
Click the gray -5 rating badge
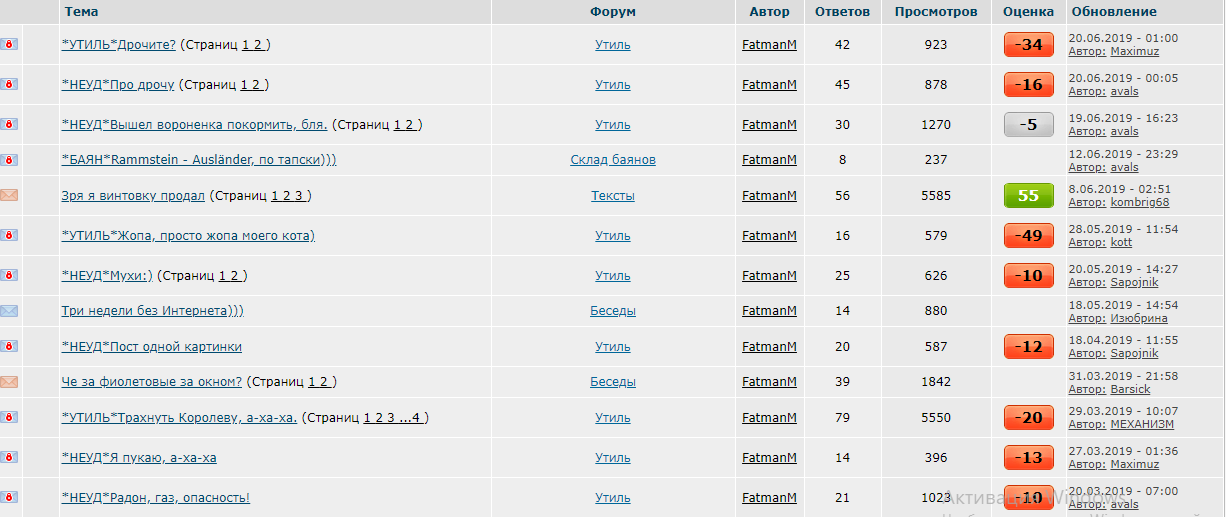[x=1029, y=125]
